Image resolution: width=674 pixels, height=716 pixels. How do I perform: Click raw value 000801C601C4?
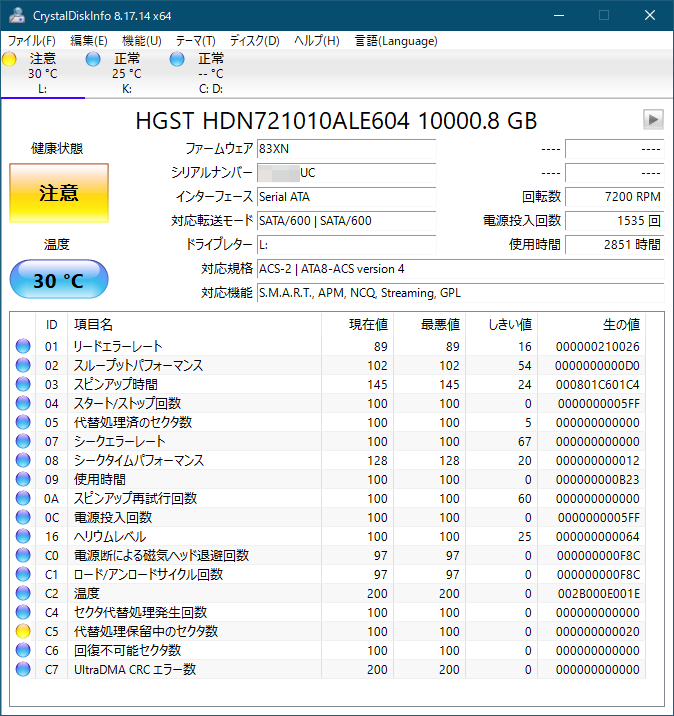[x=597, y=384]
